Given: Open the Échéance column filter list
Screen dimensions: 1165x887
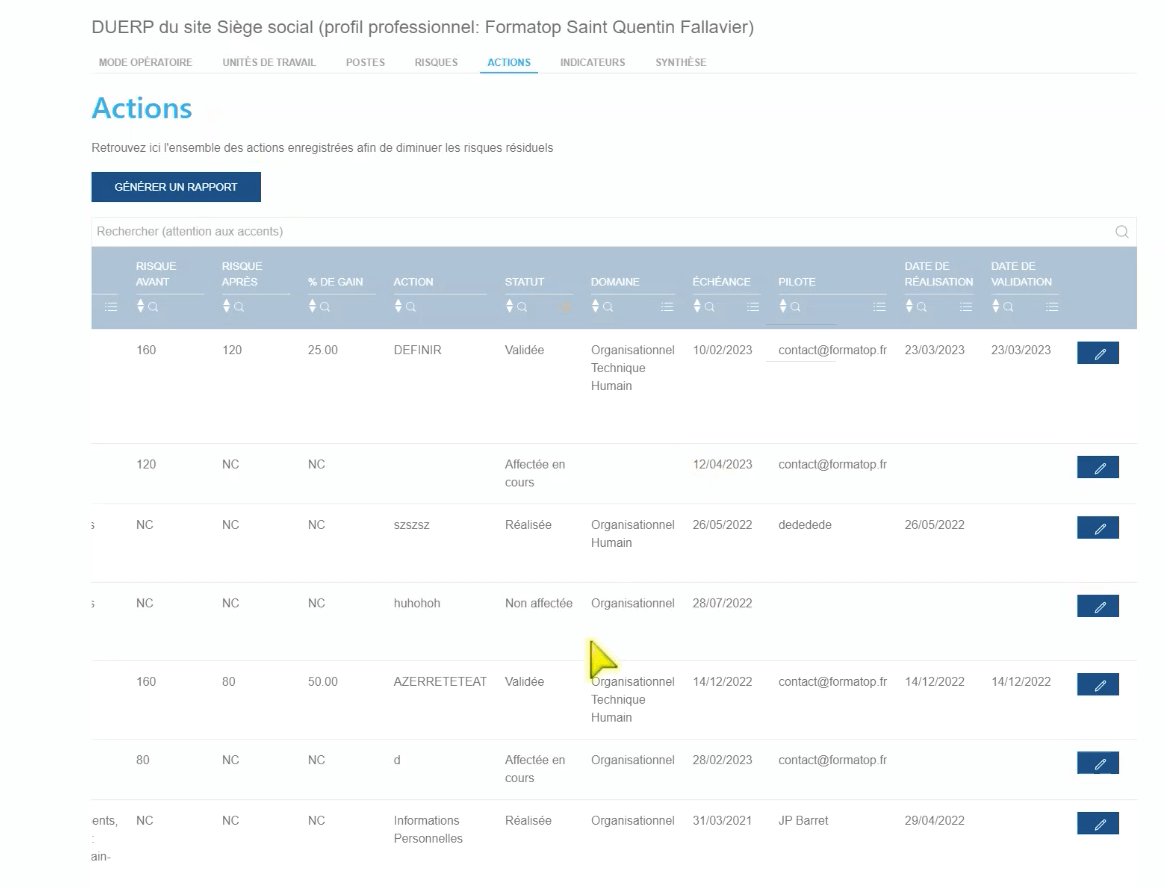Looking at the screenshot, I should pyautogui.click(x=753, y=307).
